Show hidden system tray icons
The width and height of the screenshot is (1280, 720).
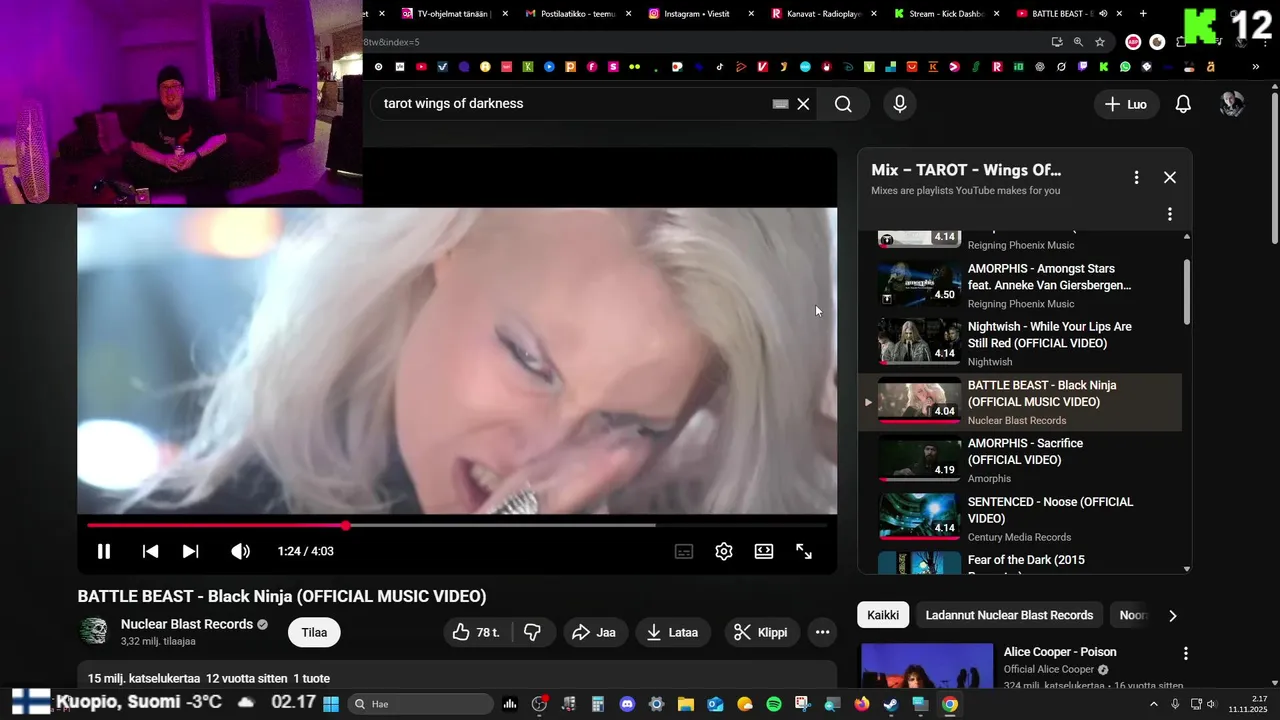[1154, 704]
